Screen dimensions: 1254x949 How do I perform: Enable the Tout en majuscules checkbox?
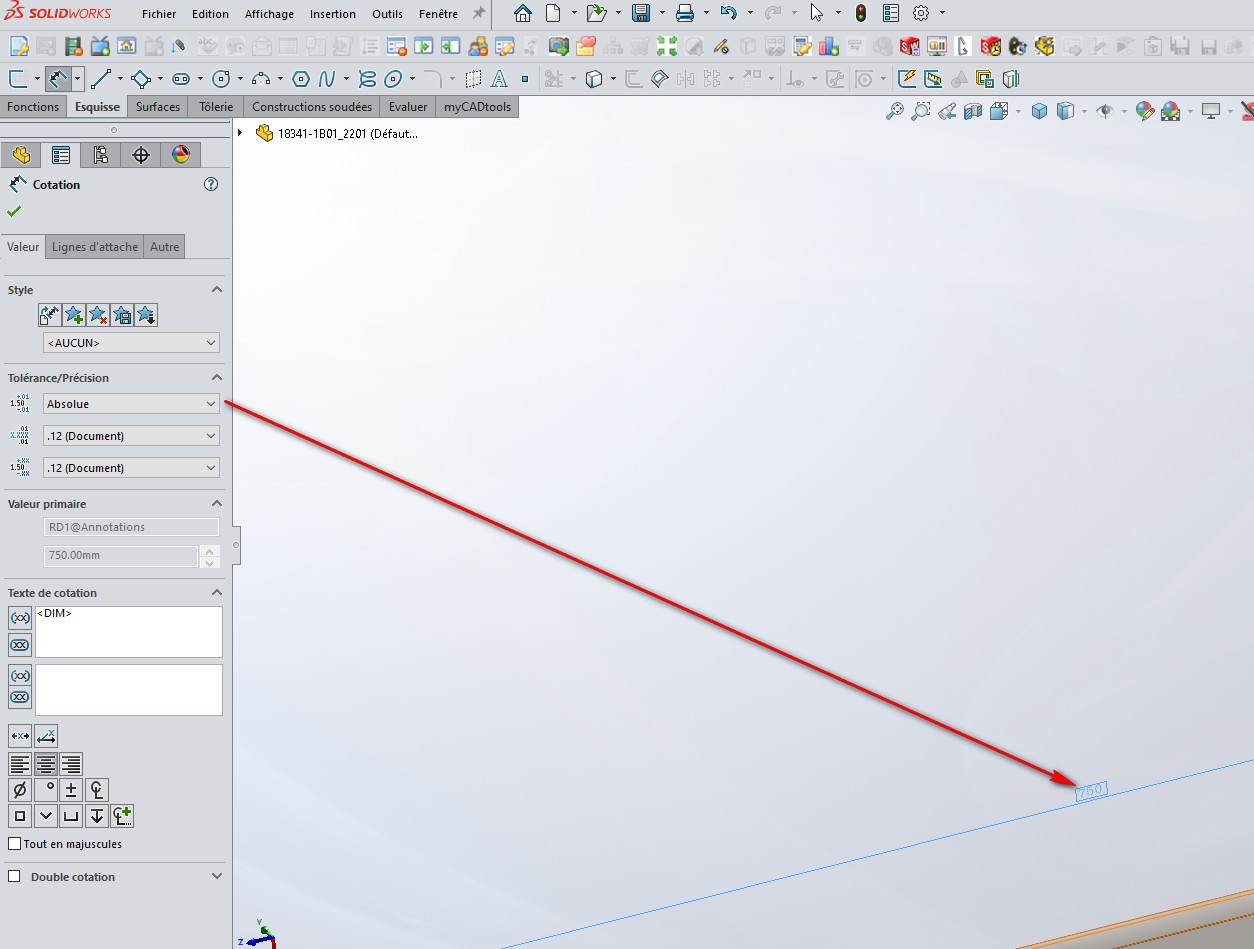click(15, 844)
